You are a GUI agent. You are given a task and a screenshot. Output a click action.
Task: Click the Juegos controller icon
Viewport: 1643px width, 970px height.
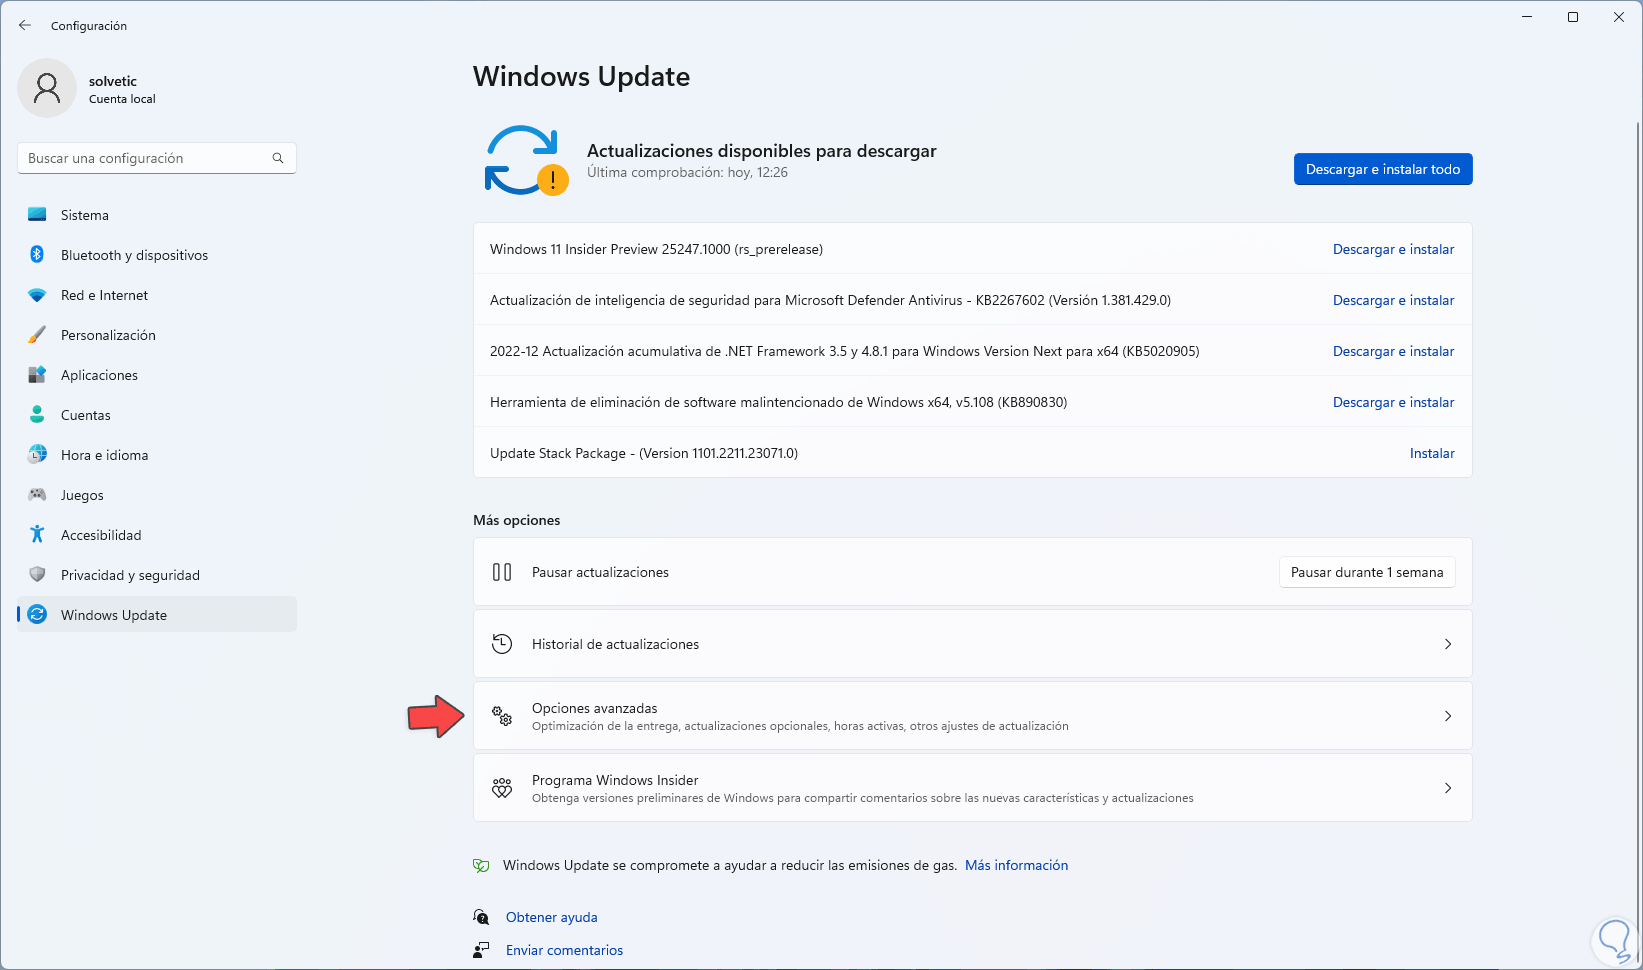point(37,495)
